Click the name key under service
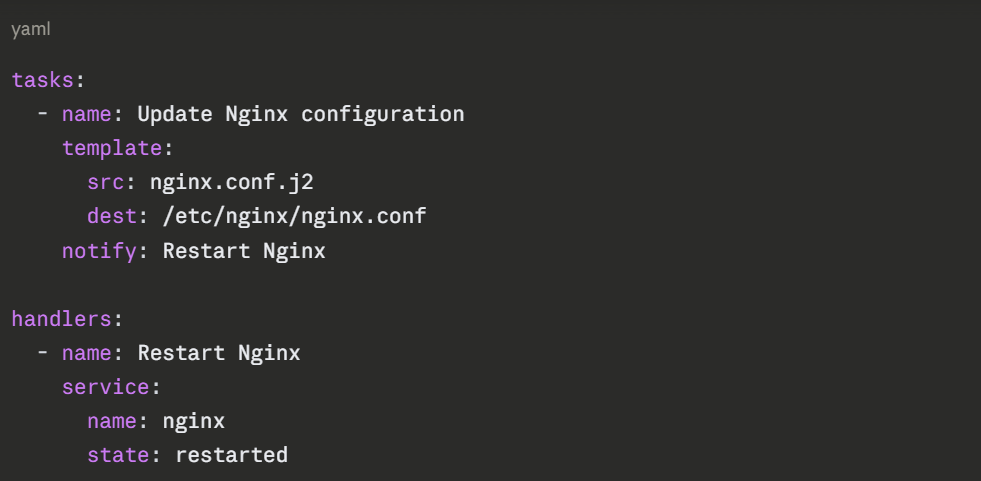 (x=111, y=421)
